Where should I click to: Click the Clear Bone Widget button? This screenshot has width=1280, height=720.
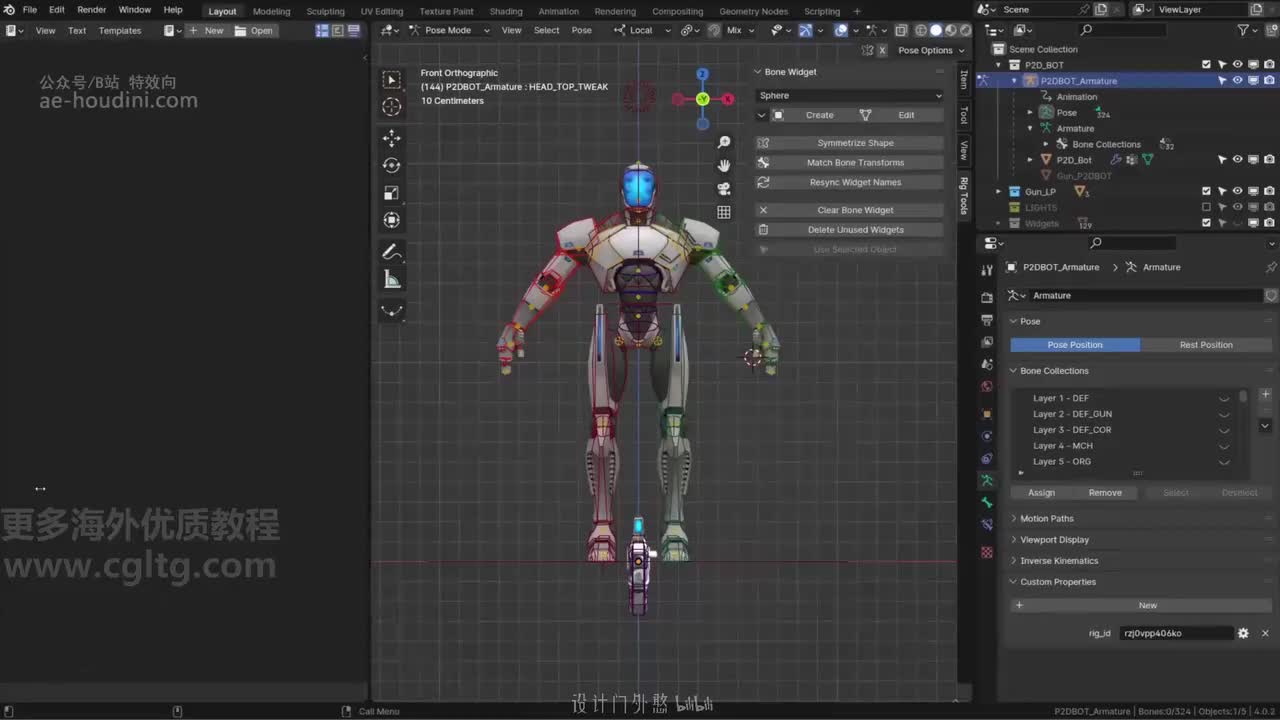pos(849,210)
